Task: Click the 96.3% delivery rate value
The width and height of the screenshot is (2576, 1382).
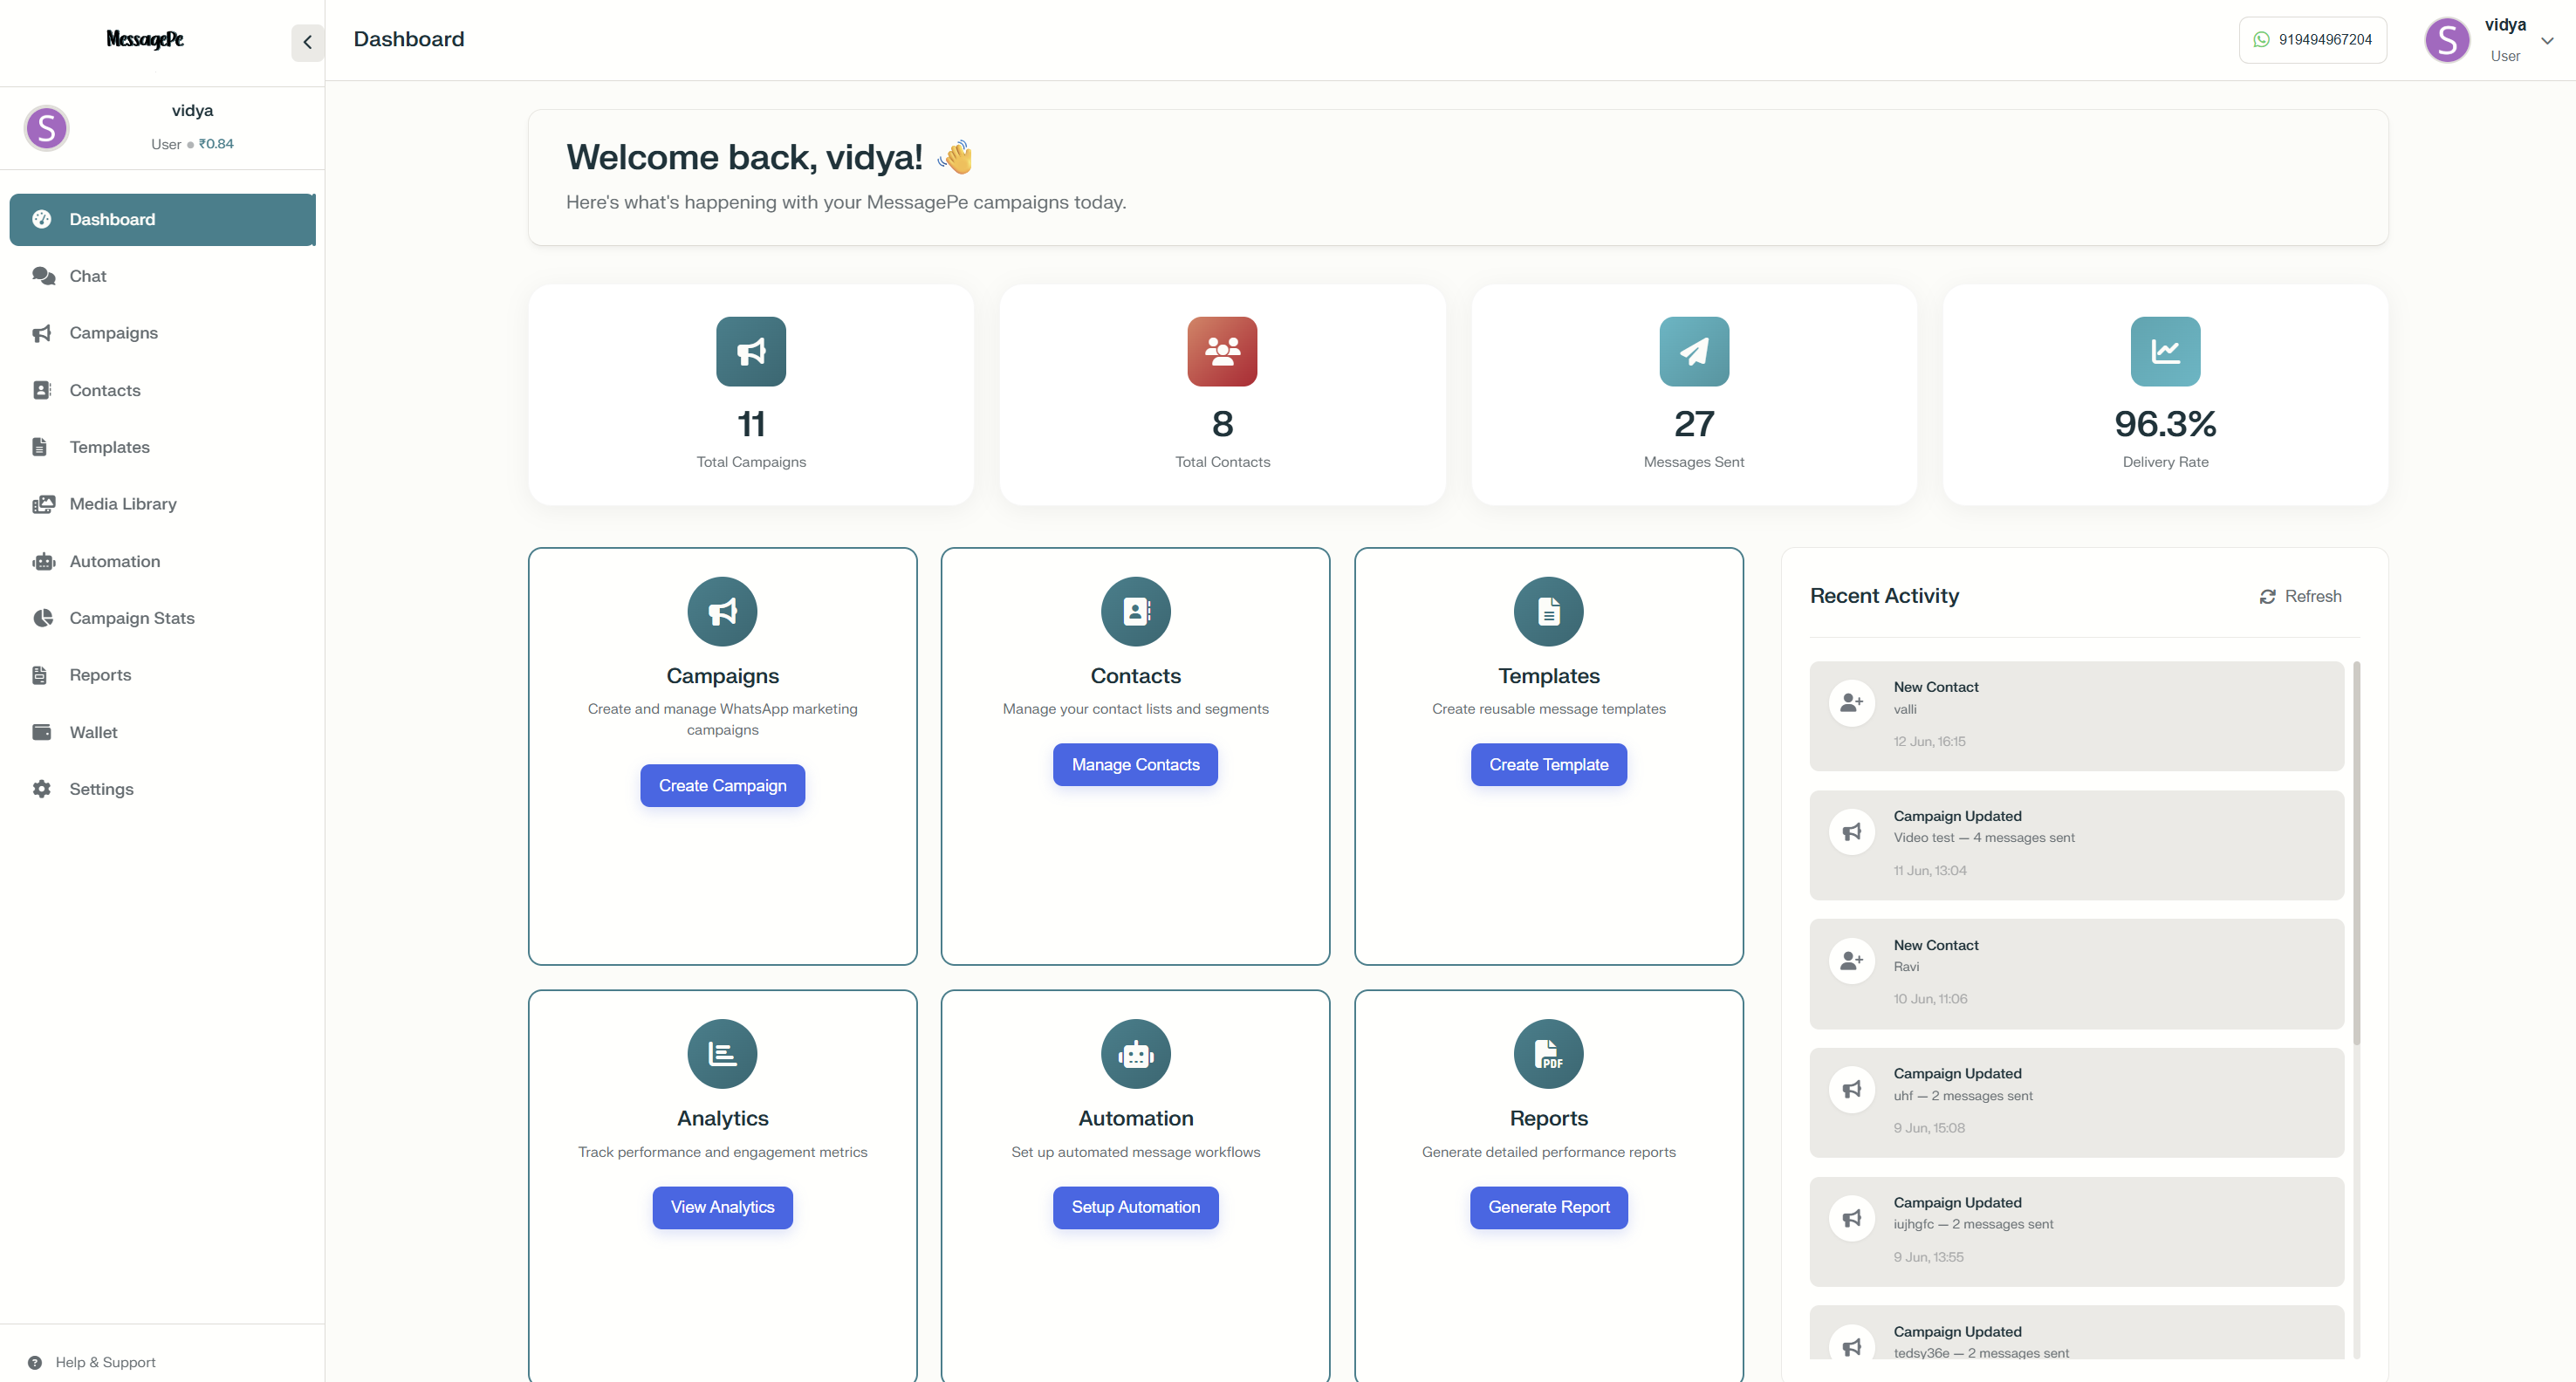Action: pyautogui.click(x=2165, y=424)
